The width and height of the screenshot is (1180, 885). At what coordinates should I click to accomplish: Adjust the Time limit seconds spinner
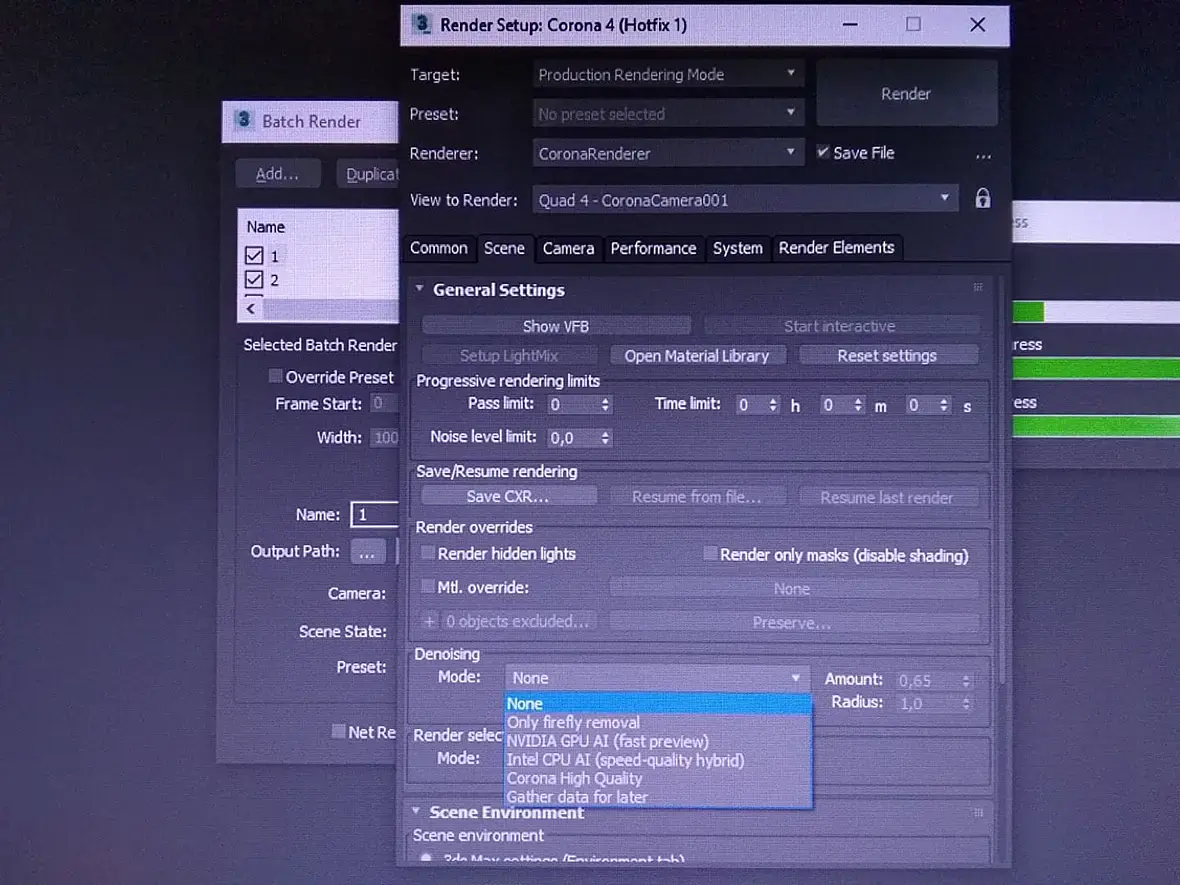tap(944, 405)
